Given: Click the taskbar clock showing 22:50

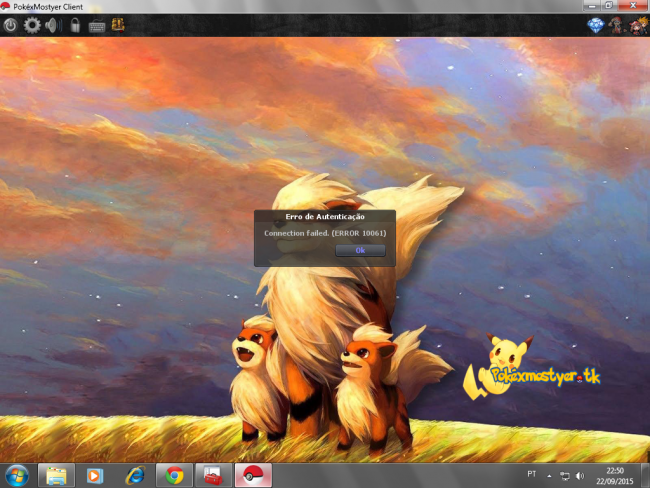Looking at the screenshot, I should click(x=615, y=476).
